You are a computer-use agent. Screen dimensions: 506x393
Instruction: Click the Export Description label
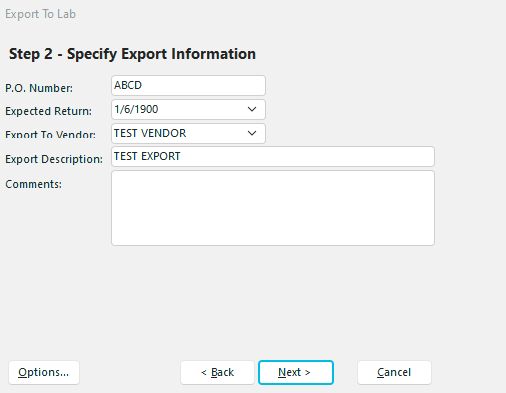[54, 159]
